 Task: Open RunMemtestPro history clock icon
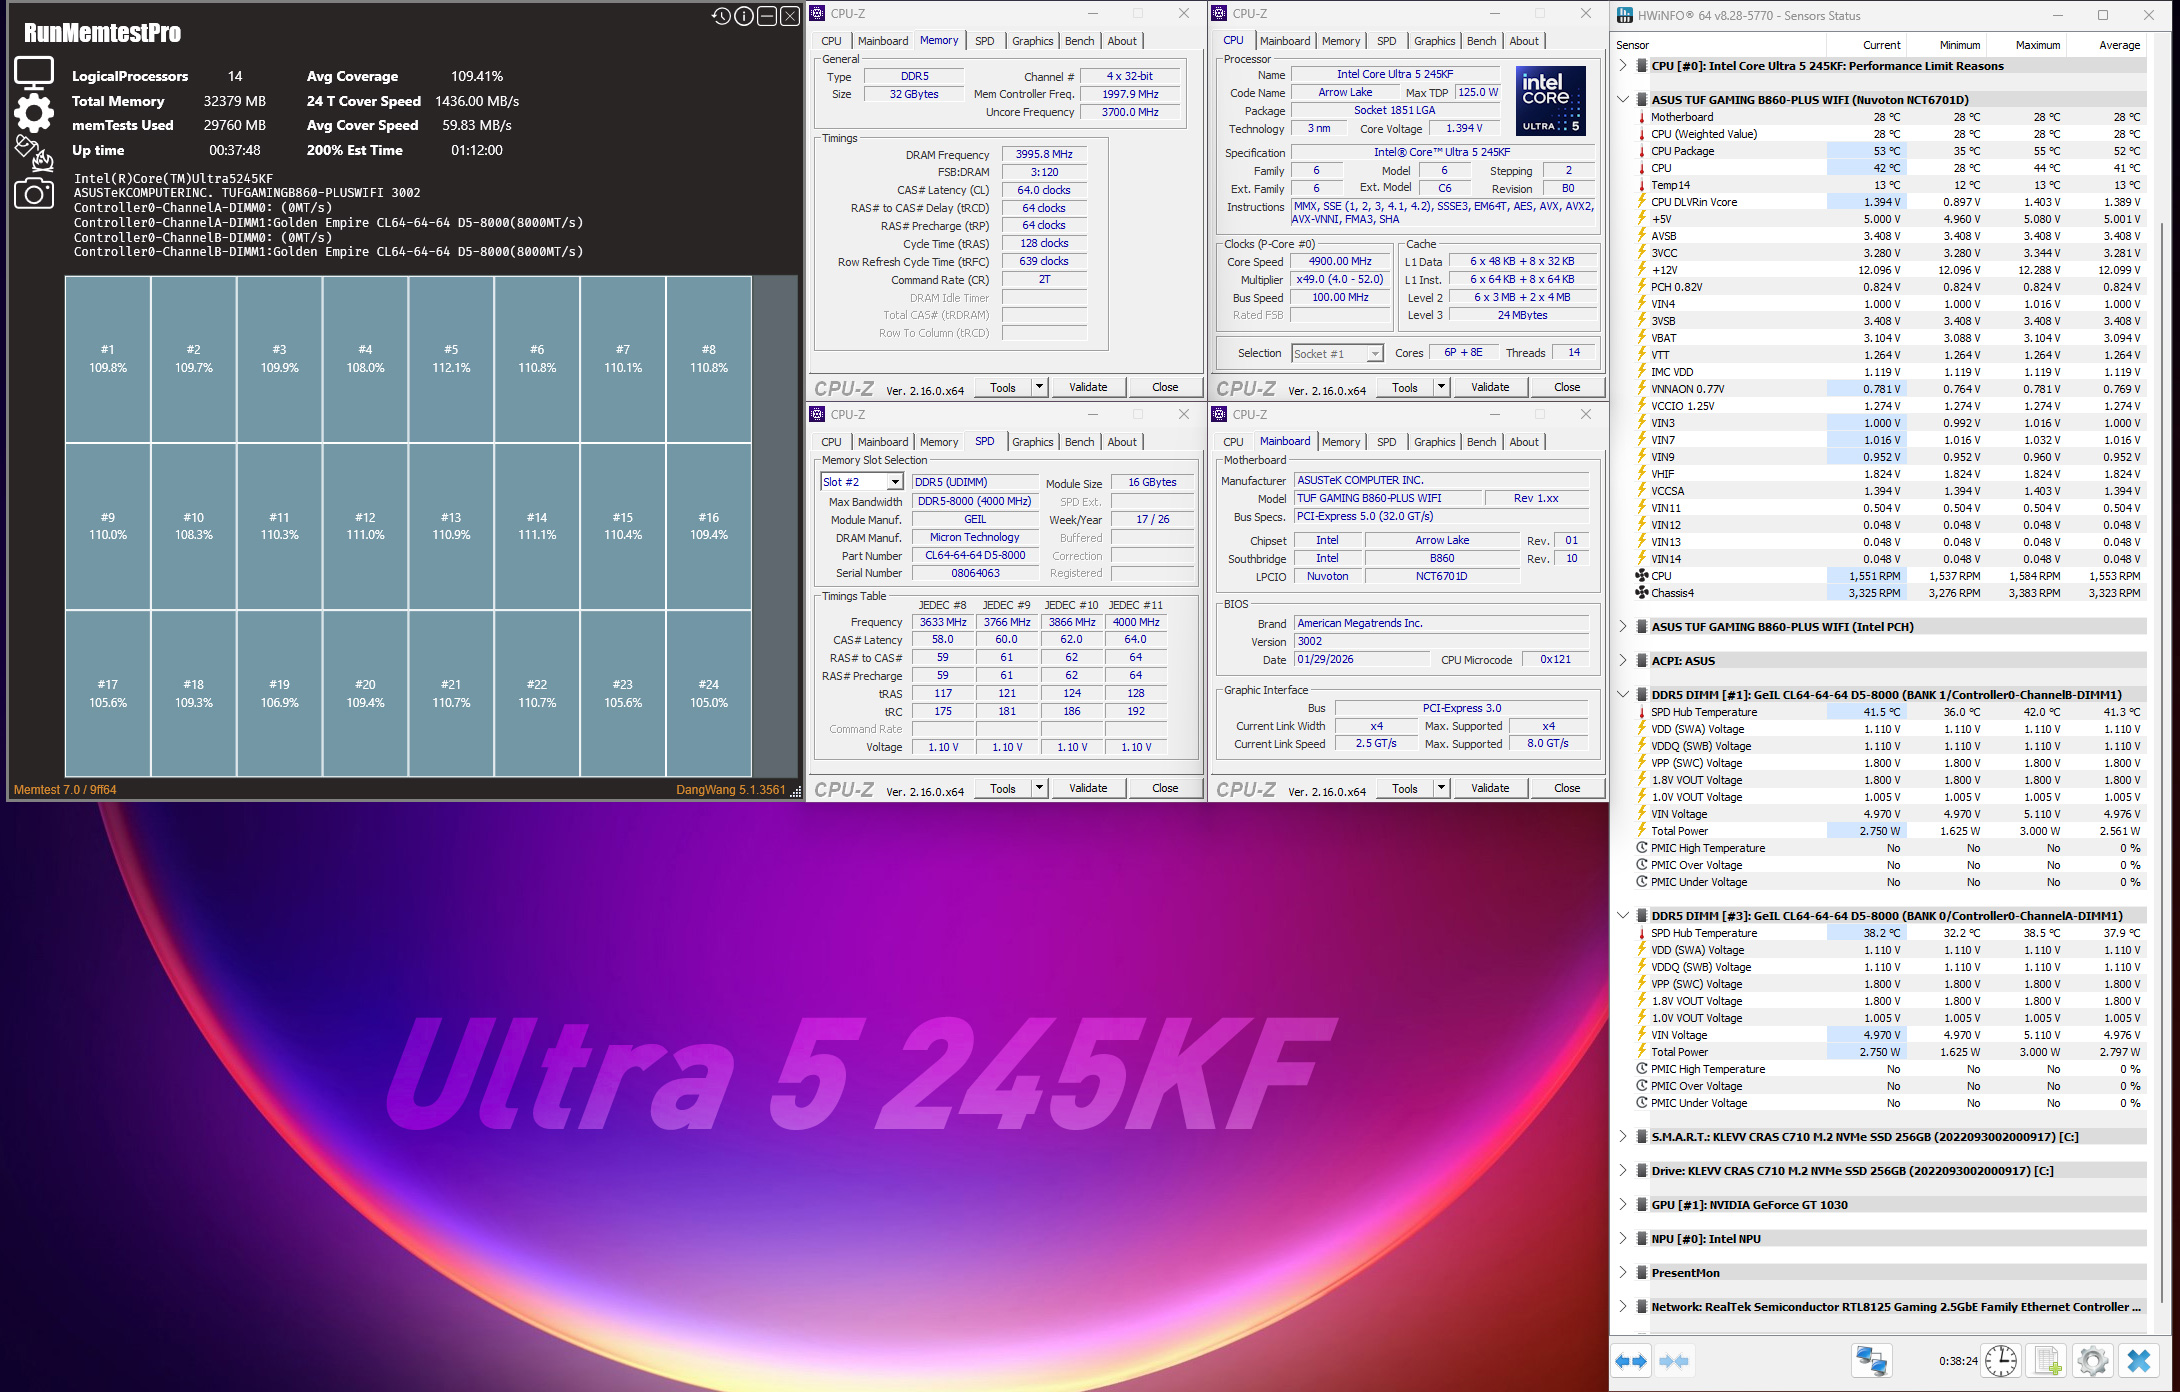pos(721,16)
